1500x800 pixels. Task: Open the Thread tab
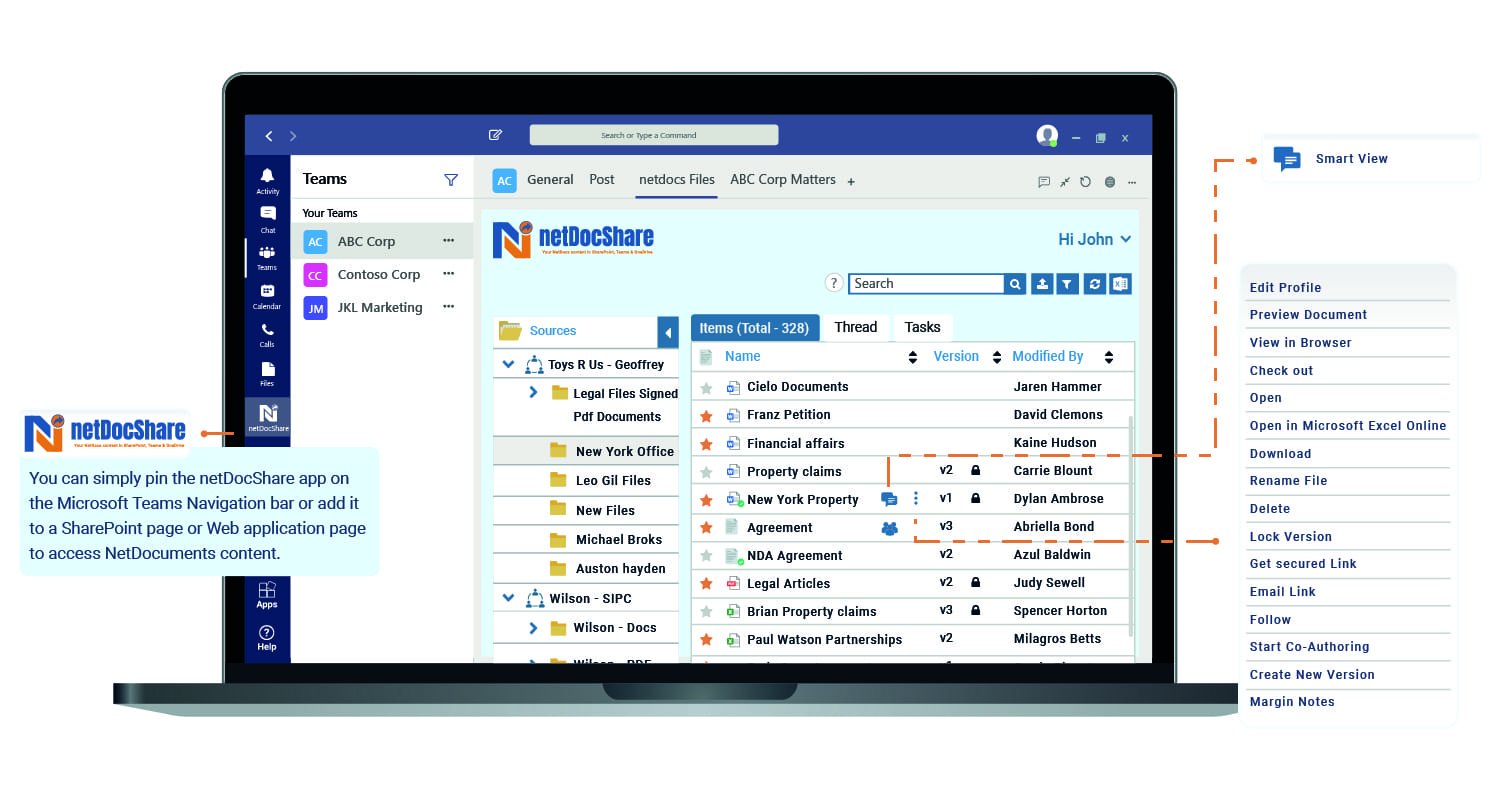tap(855, 327)
